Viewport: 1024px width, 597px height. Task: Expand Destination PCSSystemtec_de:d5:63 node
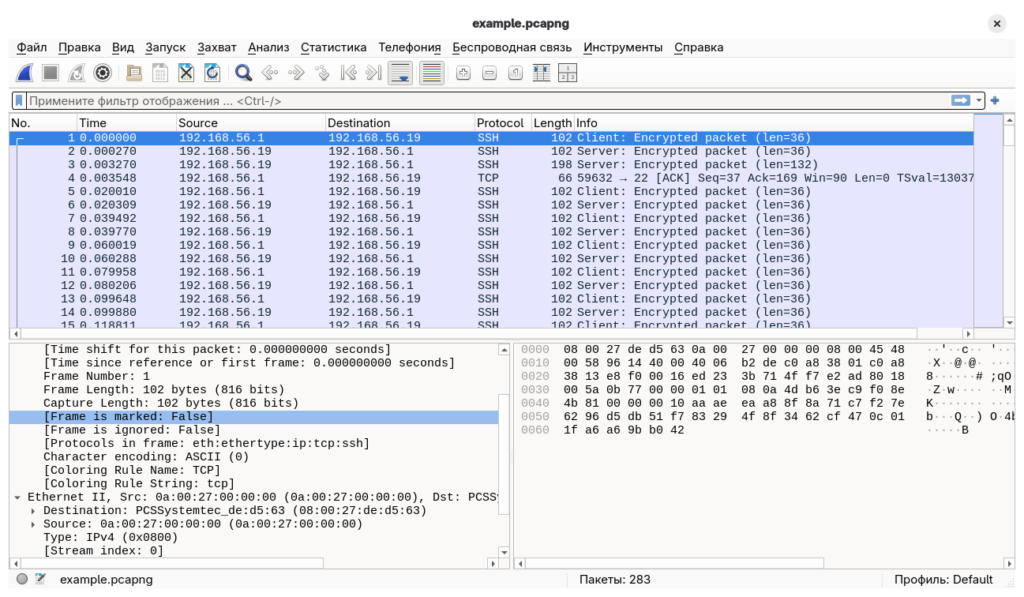(x=33, y=511)
